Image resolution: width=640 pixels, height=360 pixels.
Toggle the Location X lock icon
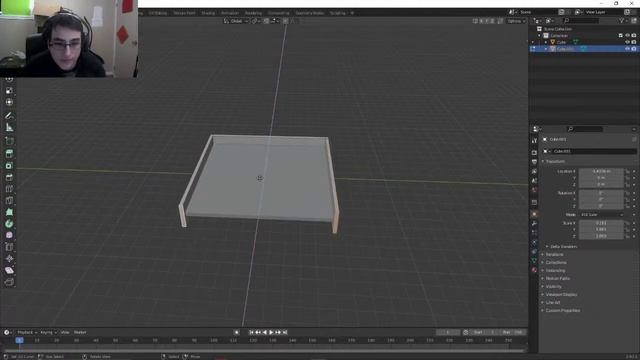tap(627, 171)
